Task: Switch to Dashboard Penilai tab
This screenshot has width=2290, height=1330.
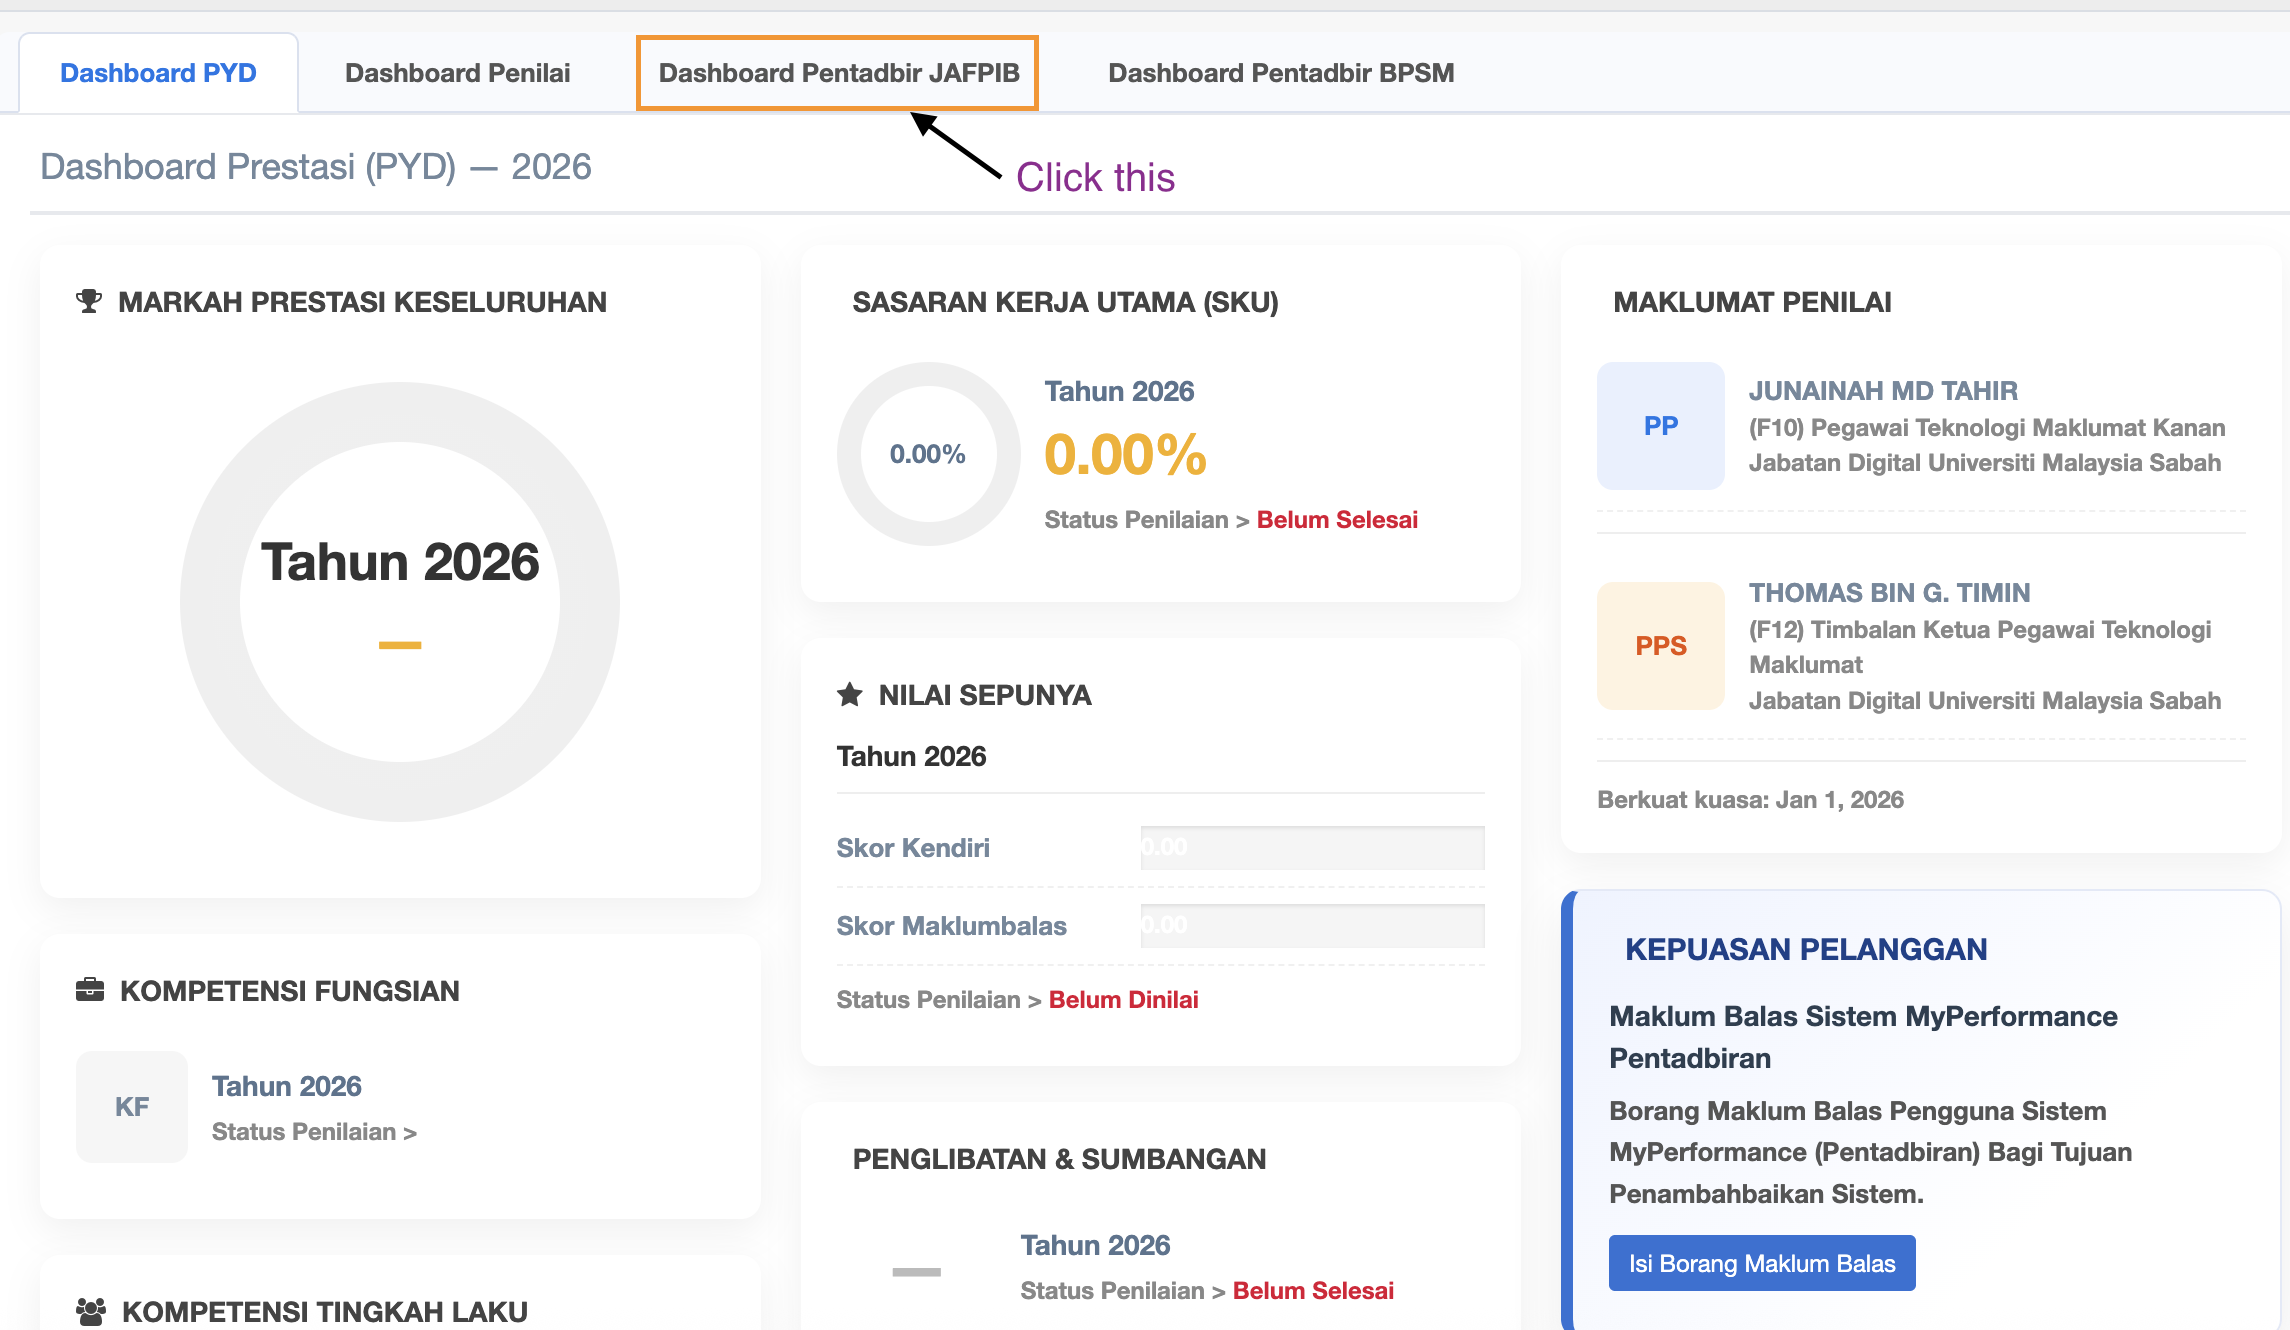Action: point(457,73)
